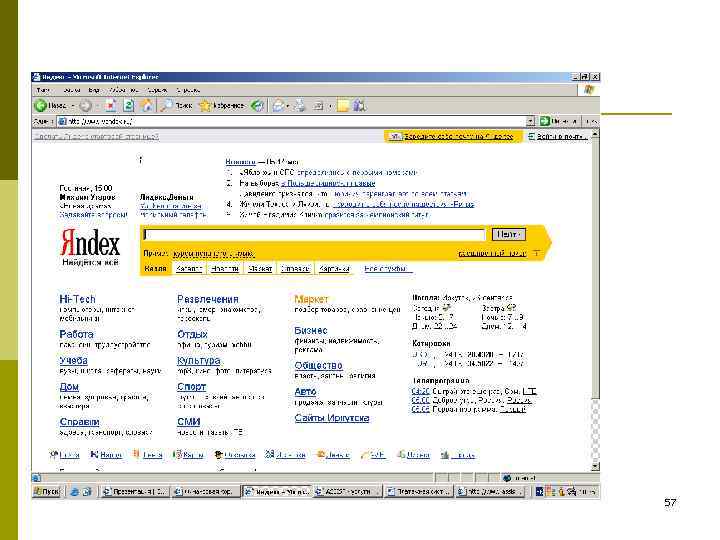Open the Общество category link
720x540 pixels.
click(x=318, y=366)
